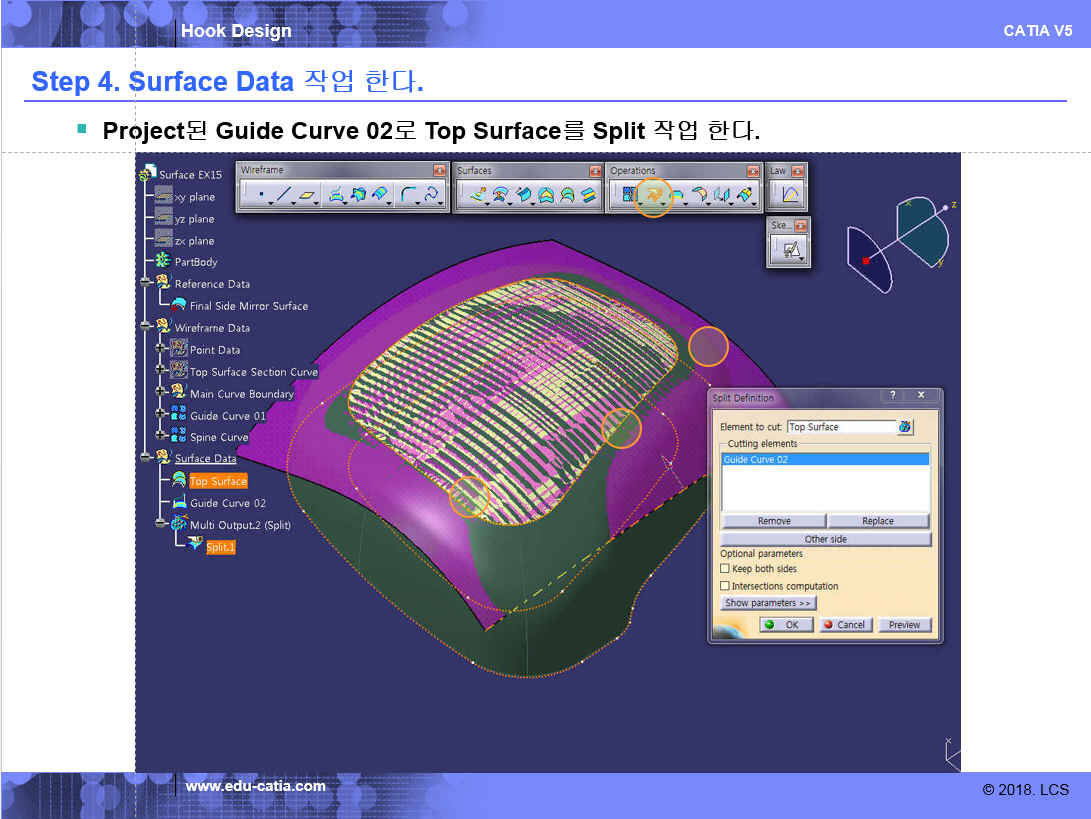Expand the Guide Curve 01 node
Viewport: 1091px width, 819px height.
pos(161,416)
